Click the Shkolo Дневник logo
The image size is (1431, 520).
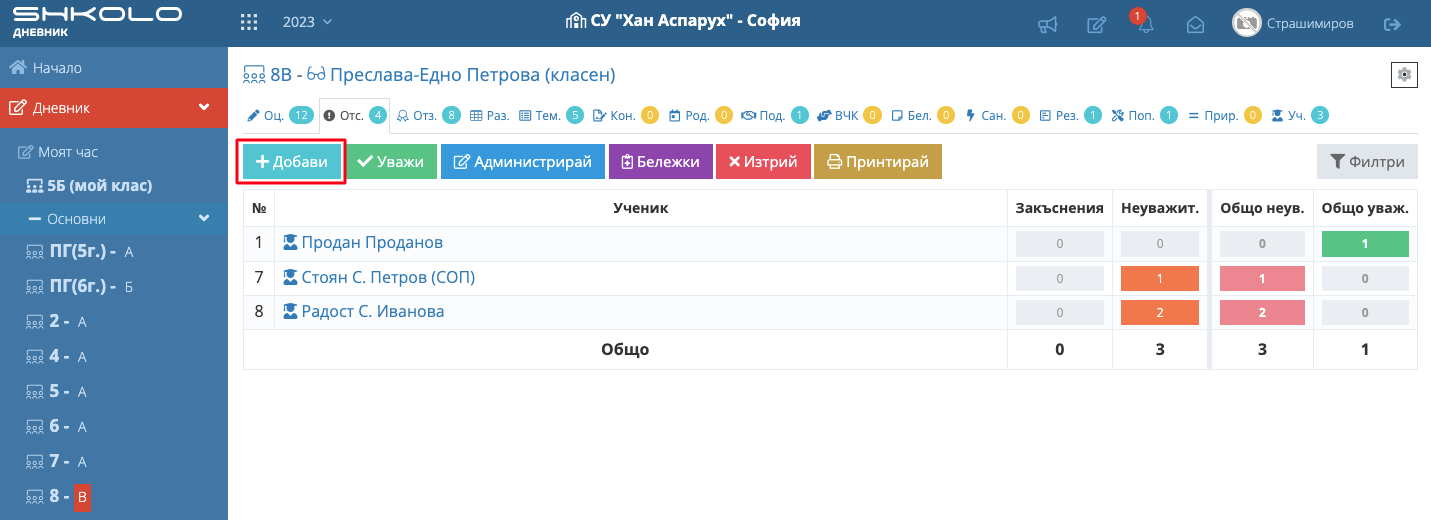(x=97, y=21)
